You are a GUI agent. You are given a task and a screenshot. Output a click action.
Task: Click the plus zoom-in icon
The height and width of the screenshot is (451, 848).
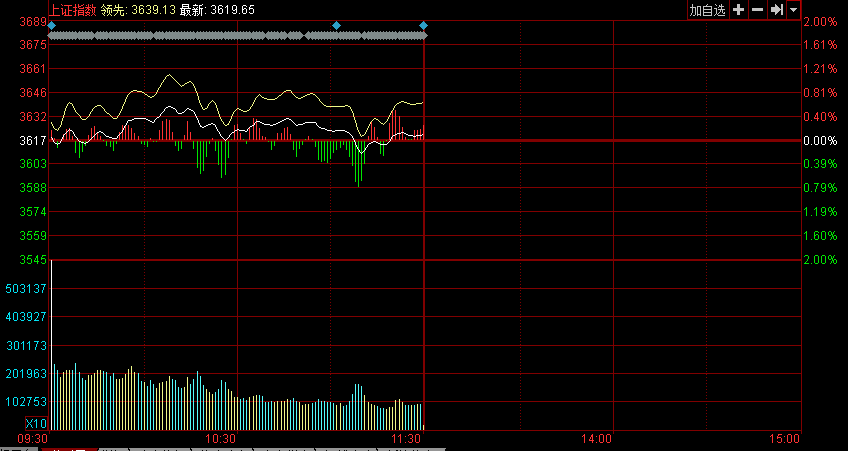738,10
